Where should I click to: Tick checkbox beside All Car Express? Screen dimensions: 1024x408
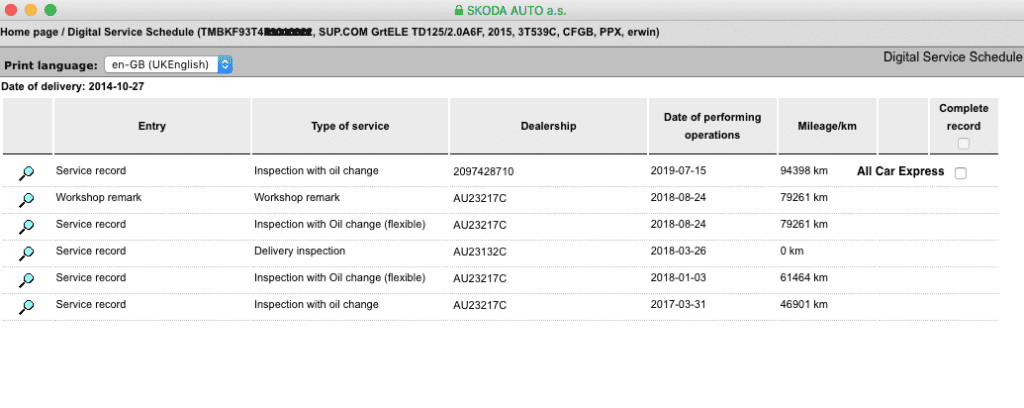coord(961,173)
